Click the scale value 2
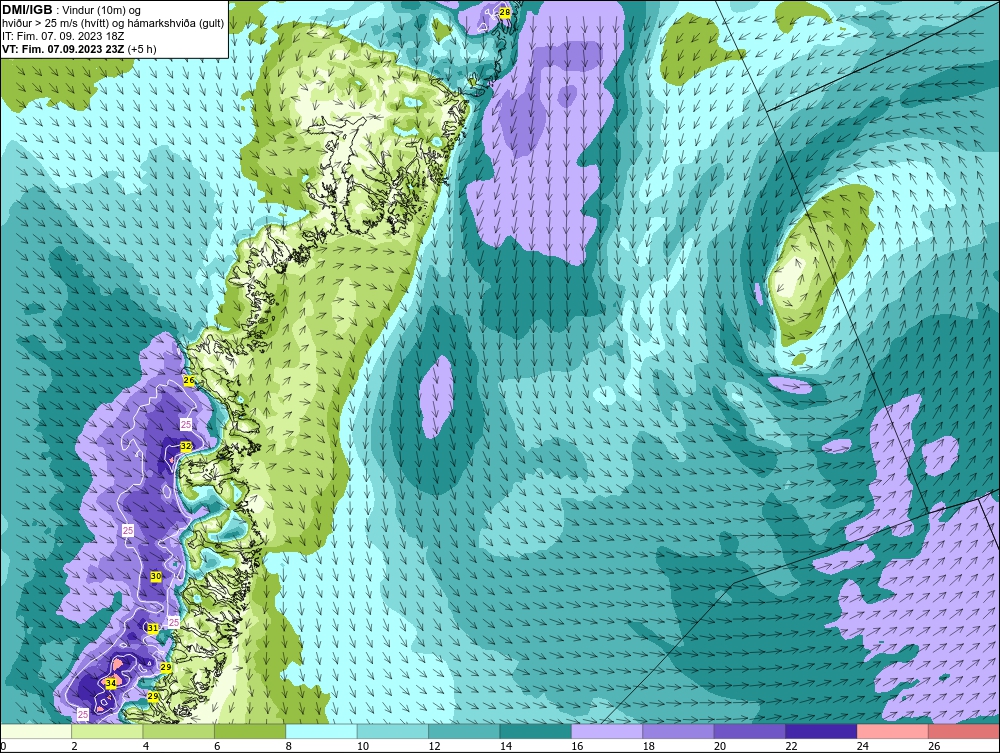1000x753 pixels. (x=75, y=746)
